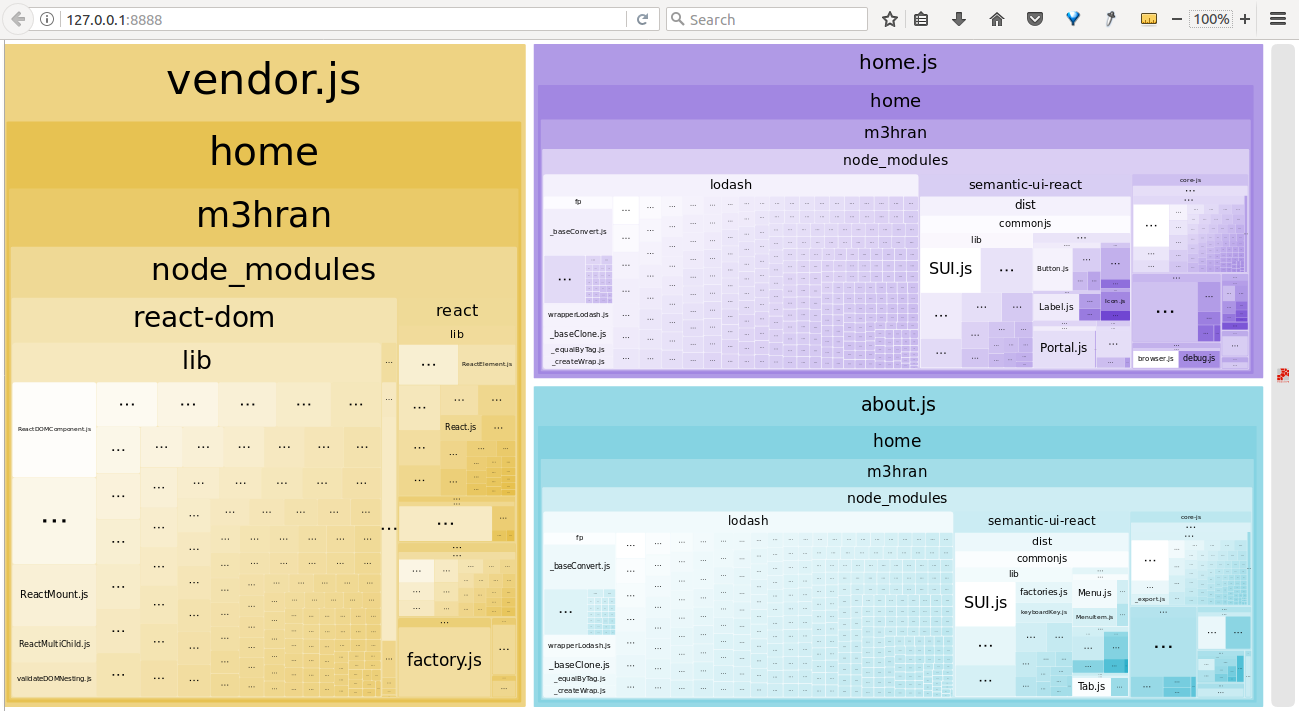Select the Portal.js cell
1299x711 pixels.
tap(1063, 348)
